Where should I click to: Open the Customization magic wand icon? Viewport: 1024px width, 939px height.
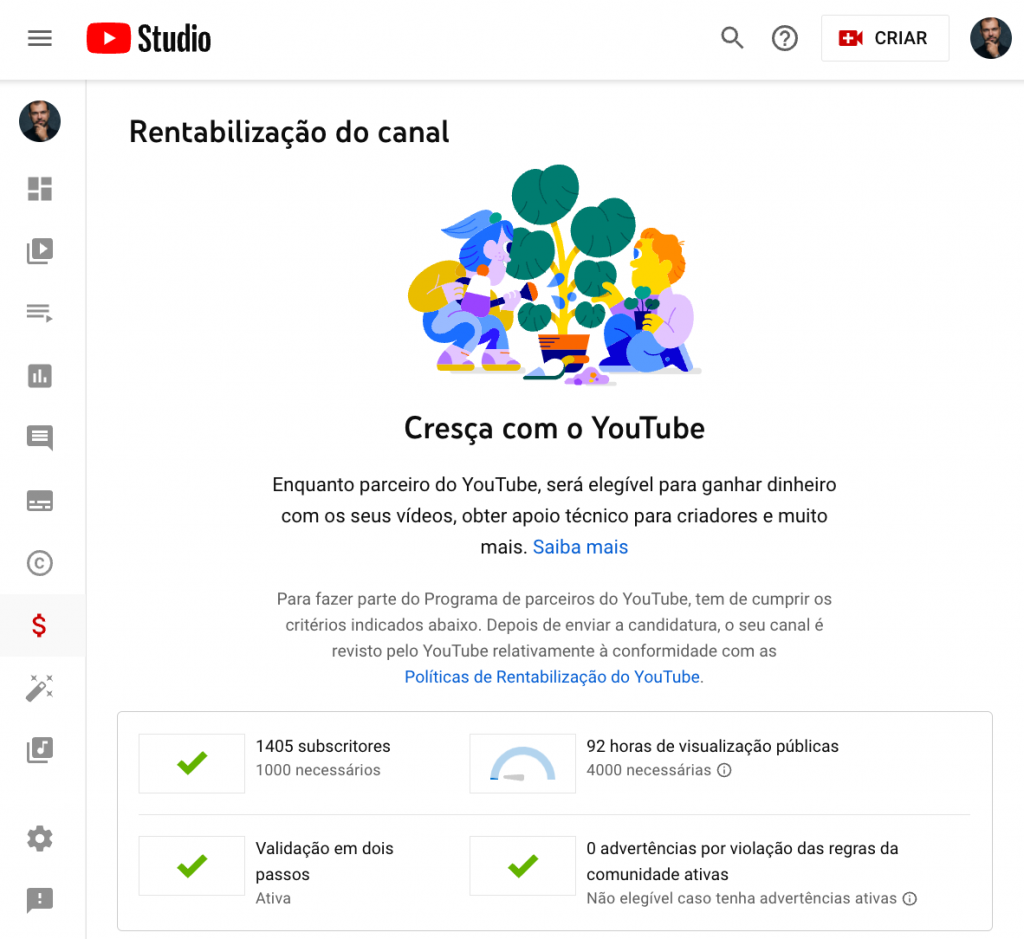[40, 688]
